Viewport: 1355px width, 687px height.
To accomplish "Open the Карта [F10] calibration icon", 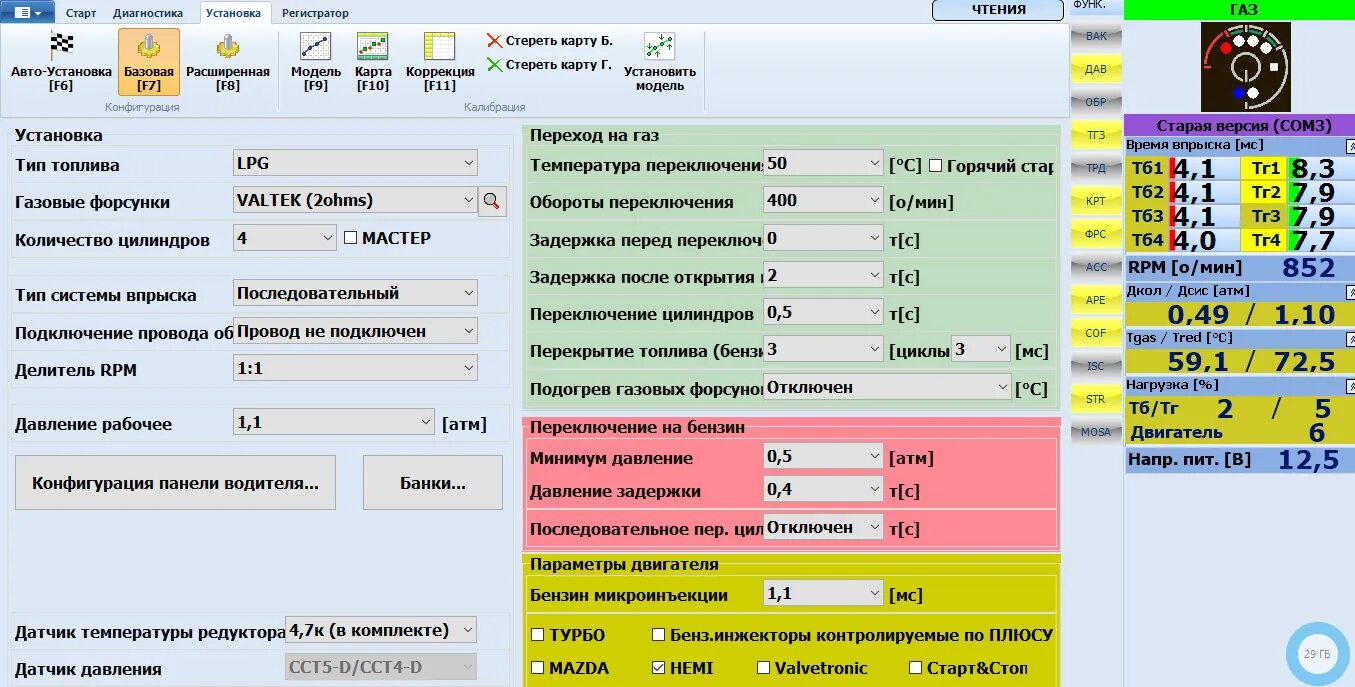I will coord(373,61).
